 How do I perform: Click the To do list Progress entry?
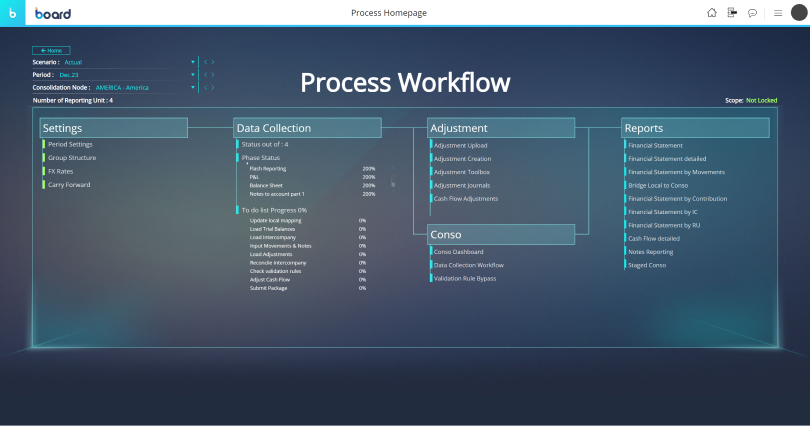point(274,210)
